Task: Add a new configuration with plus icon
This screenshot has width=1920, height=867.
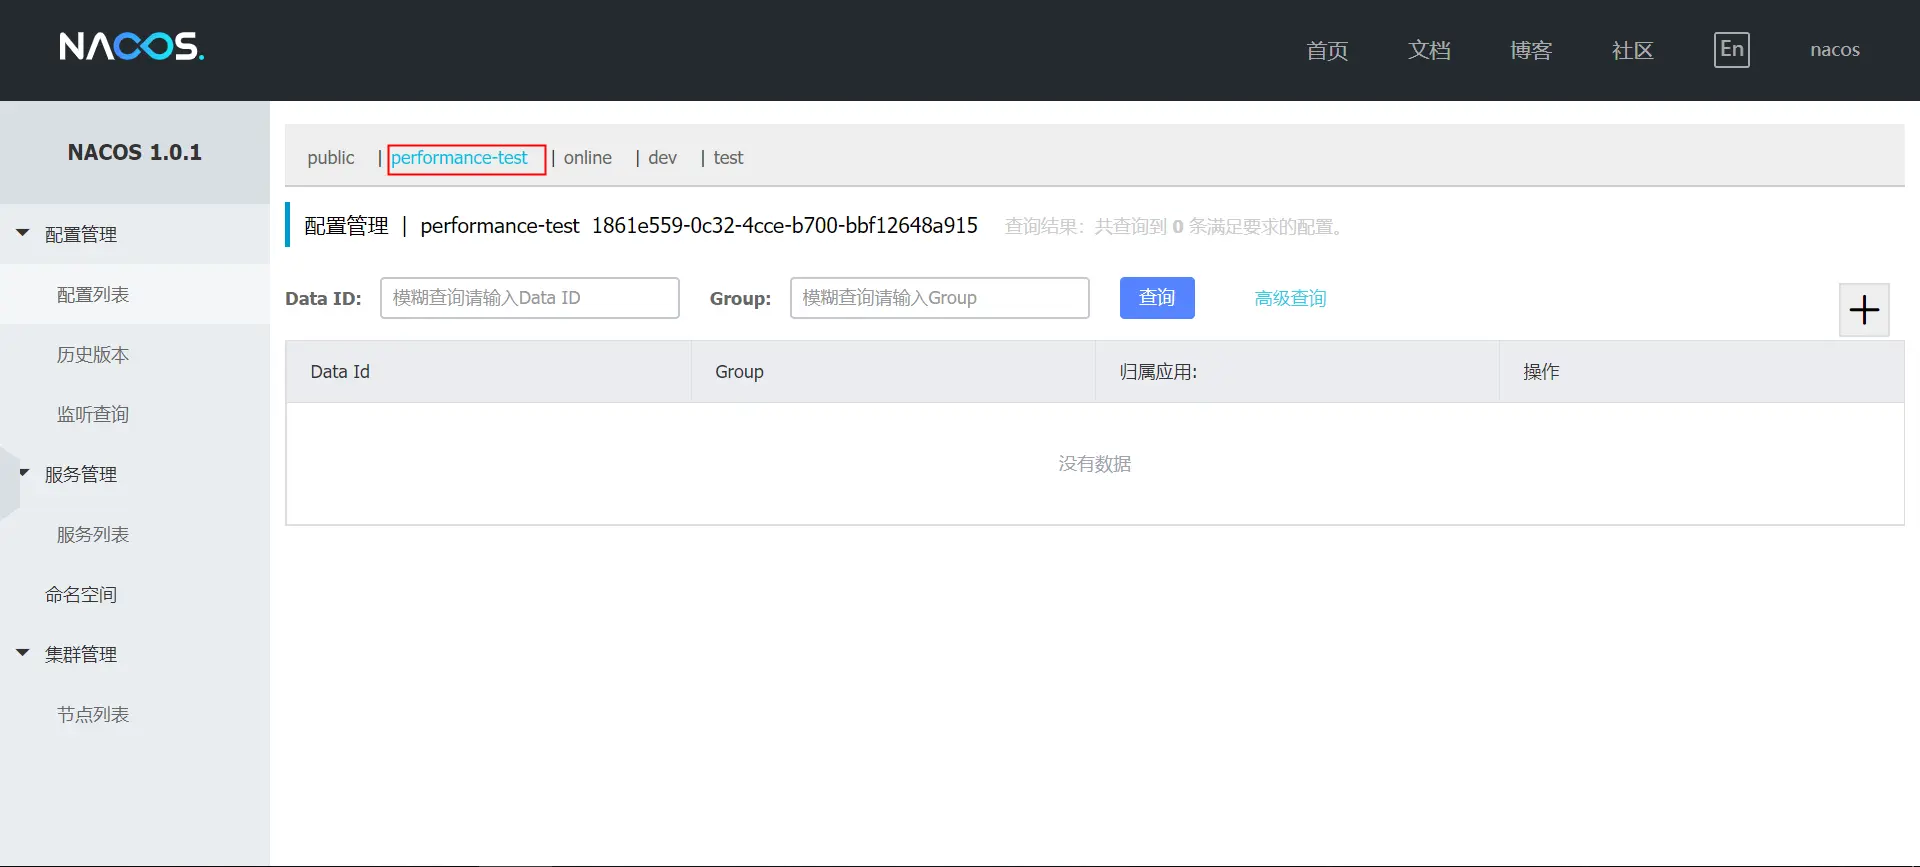Action: coord(1864,310)
